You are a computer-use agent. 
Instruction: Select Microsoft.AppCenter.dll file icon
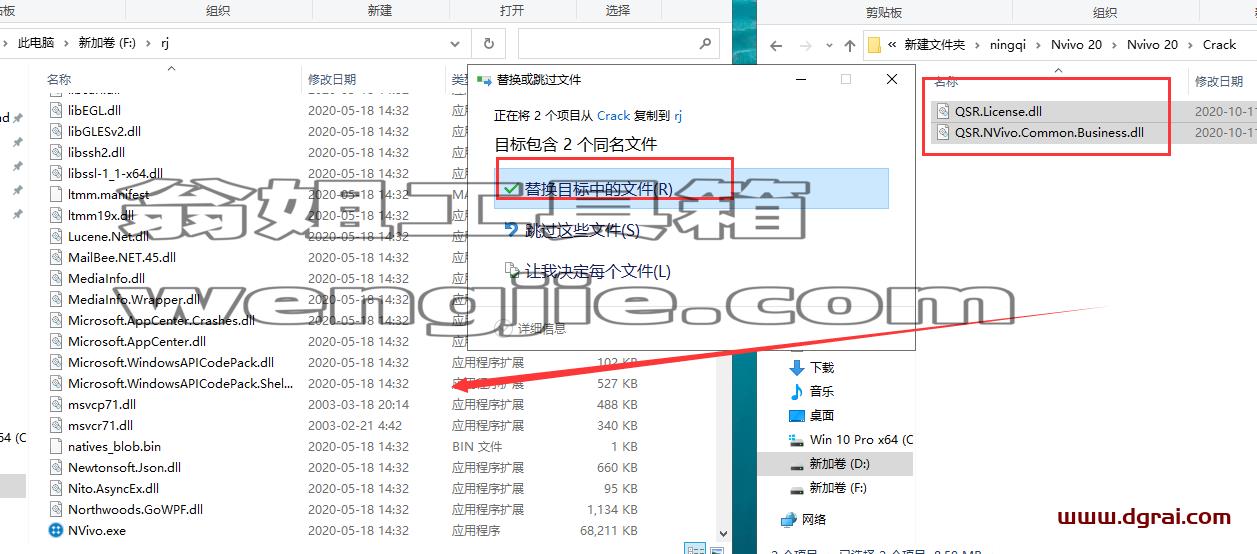[x=58, y=341]
